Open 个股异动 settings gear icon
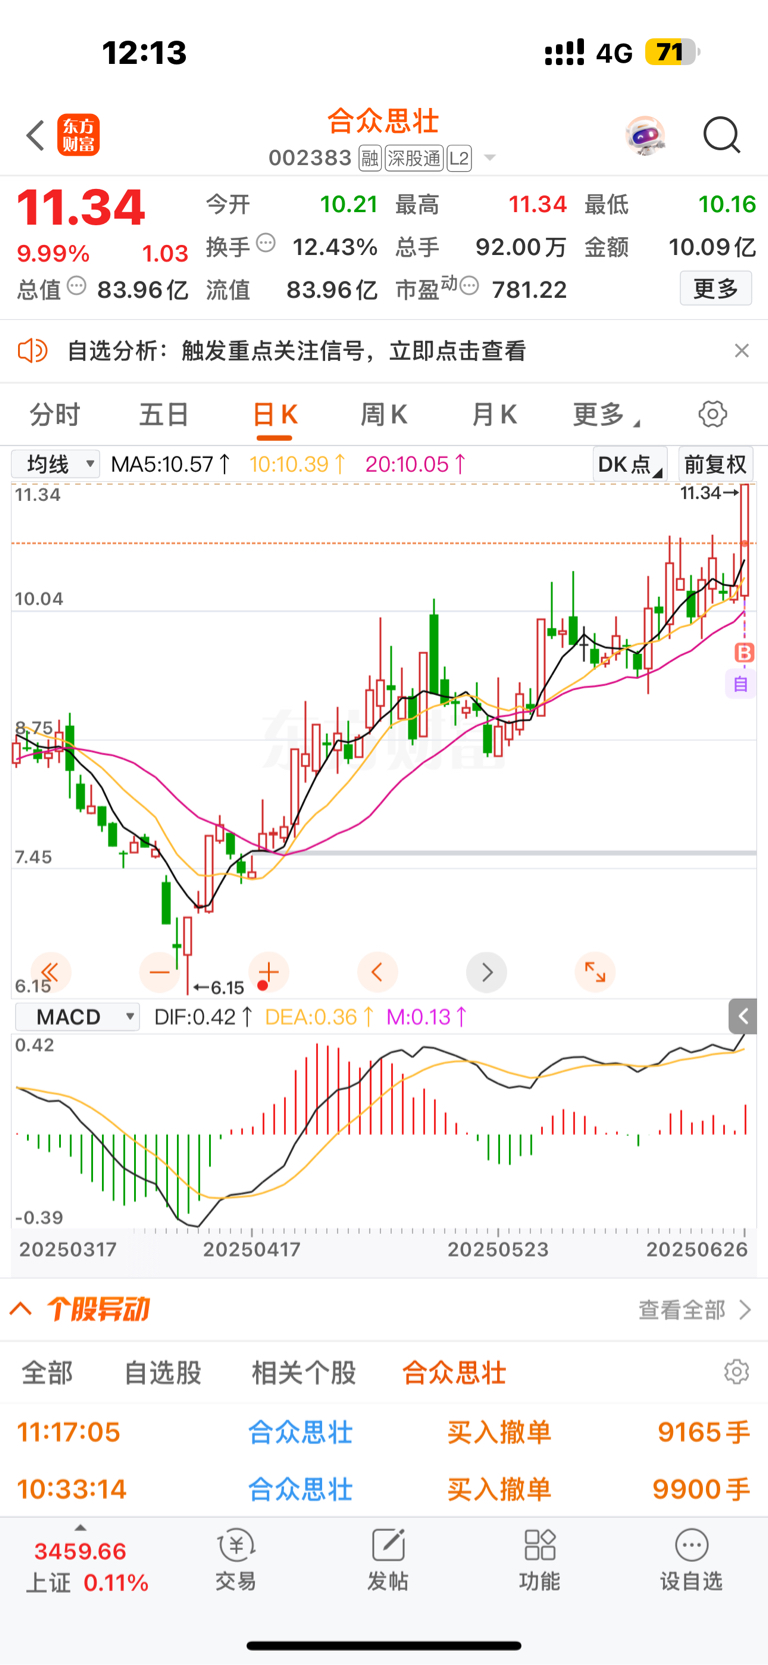The width and height of the screenshot is (768, 1665). [x=737, y=1371]
